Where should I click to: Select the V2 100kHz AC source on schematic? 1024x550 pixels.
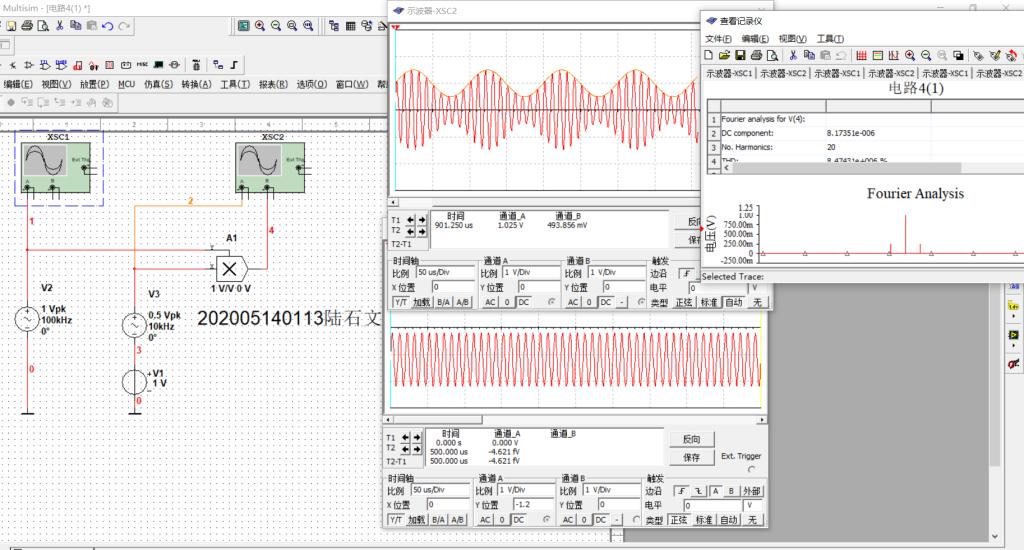click(27, 319)
